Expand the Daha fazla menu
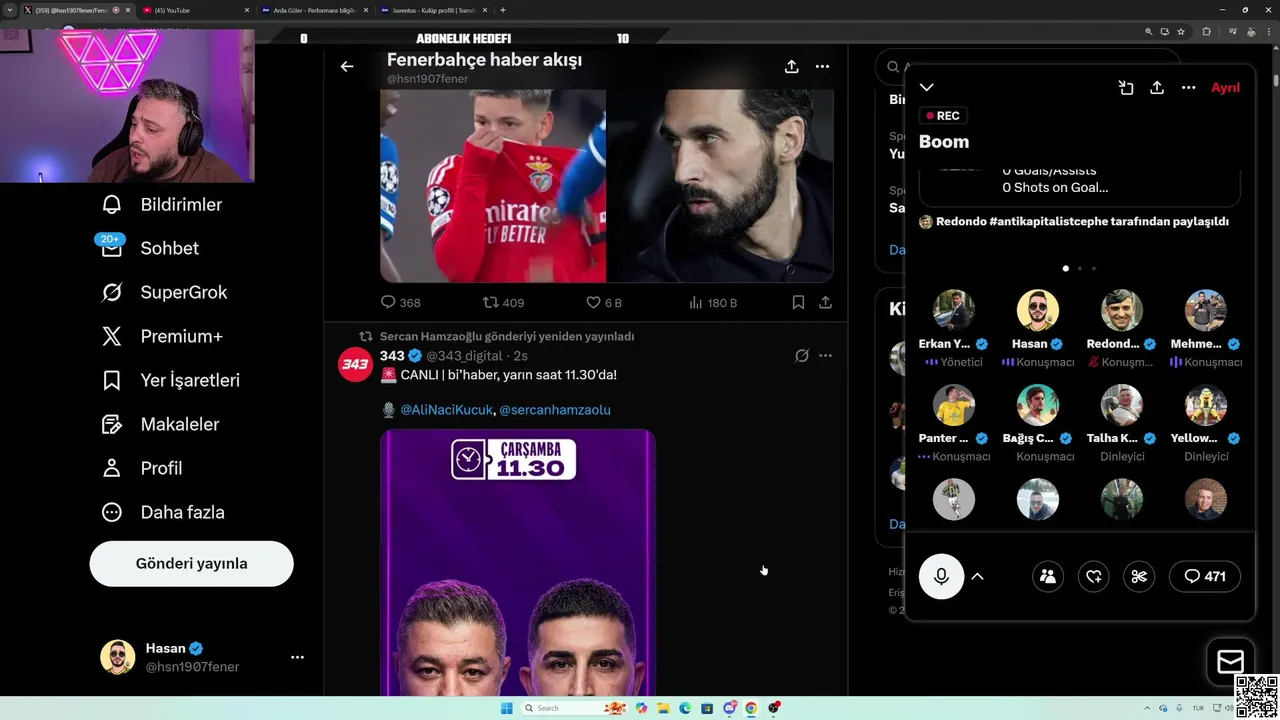 pos(163,512)
